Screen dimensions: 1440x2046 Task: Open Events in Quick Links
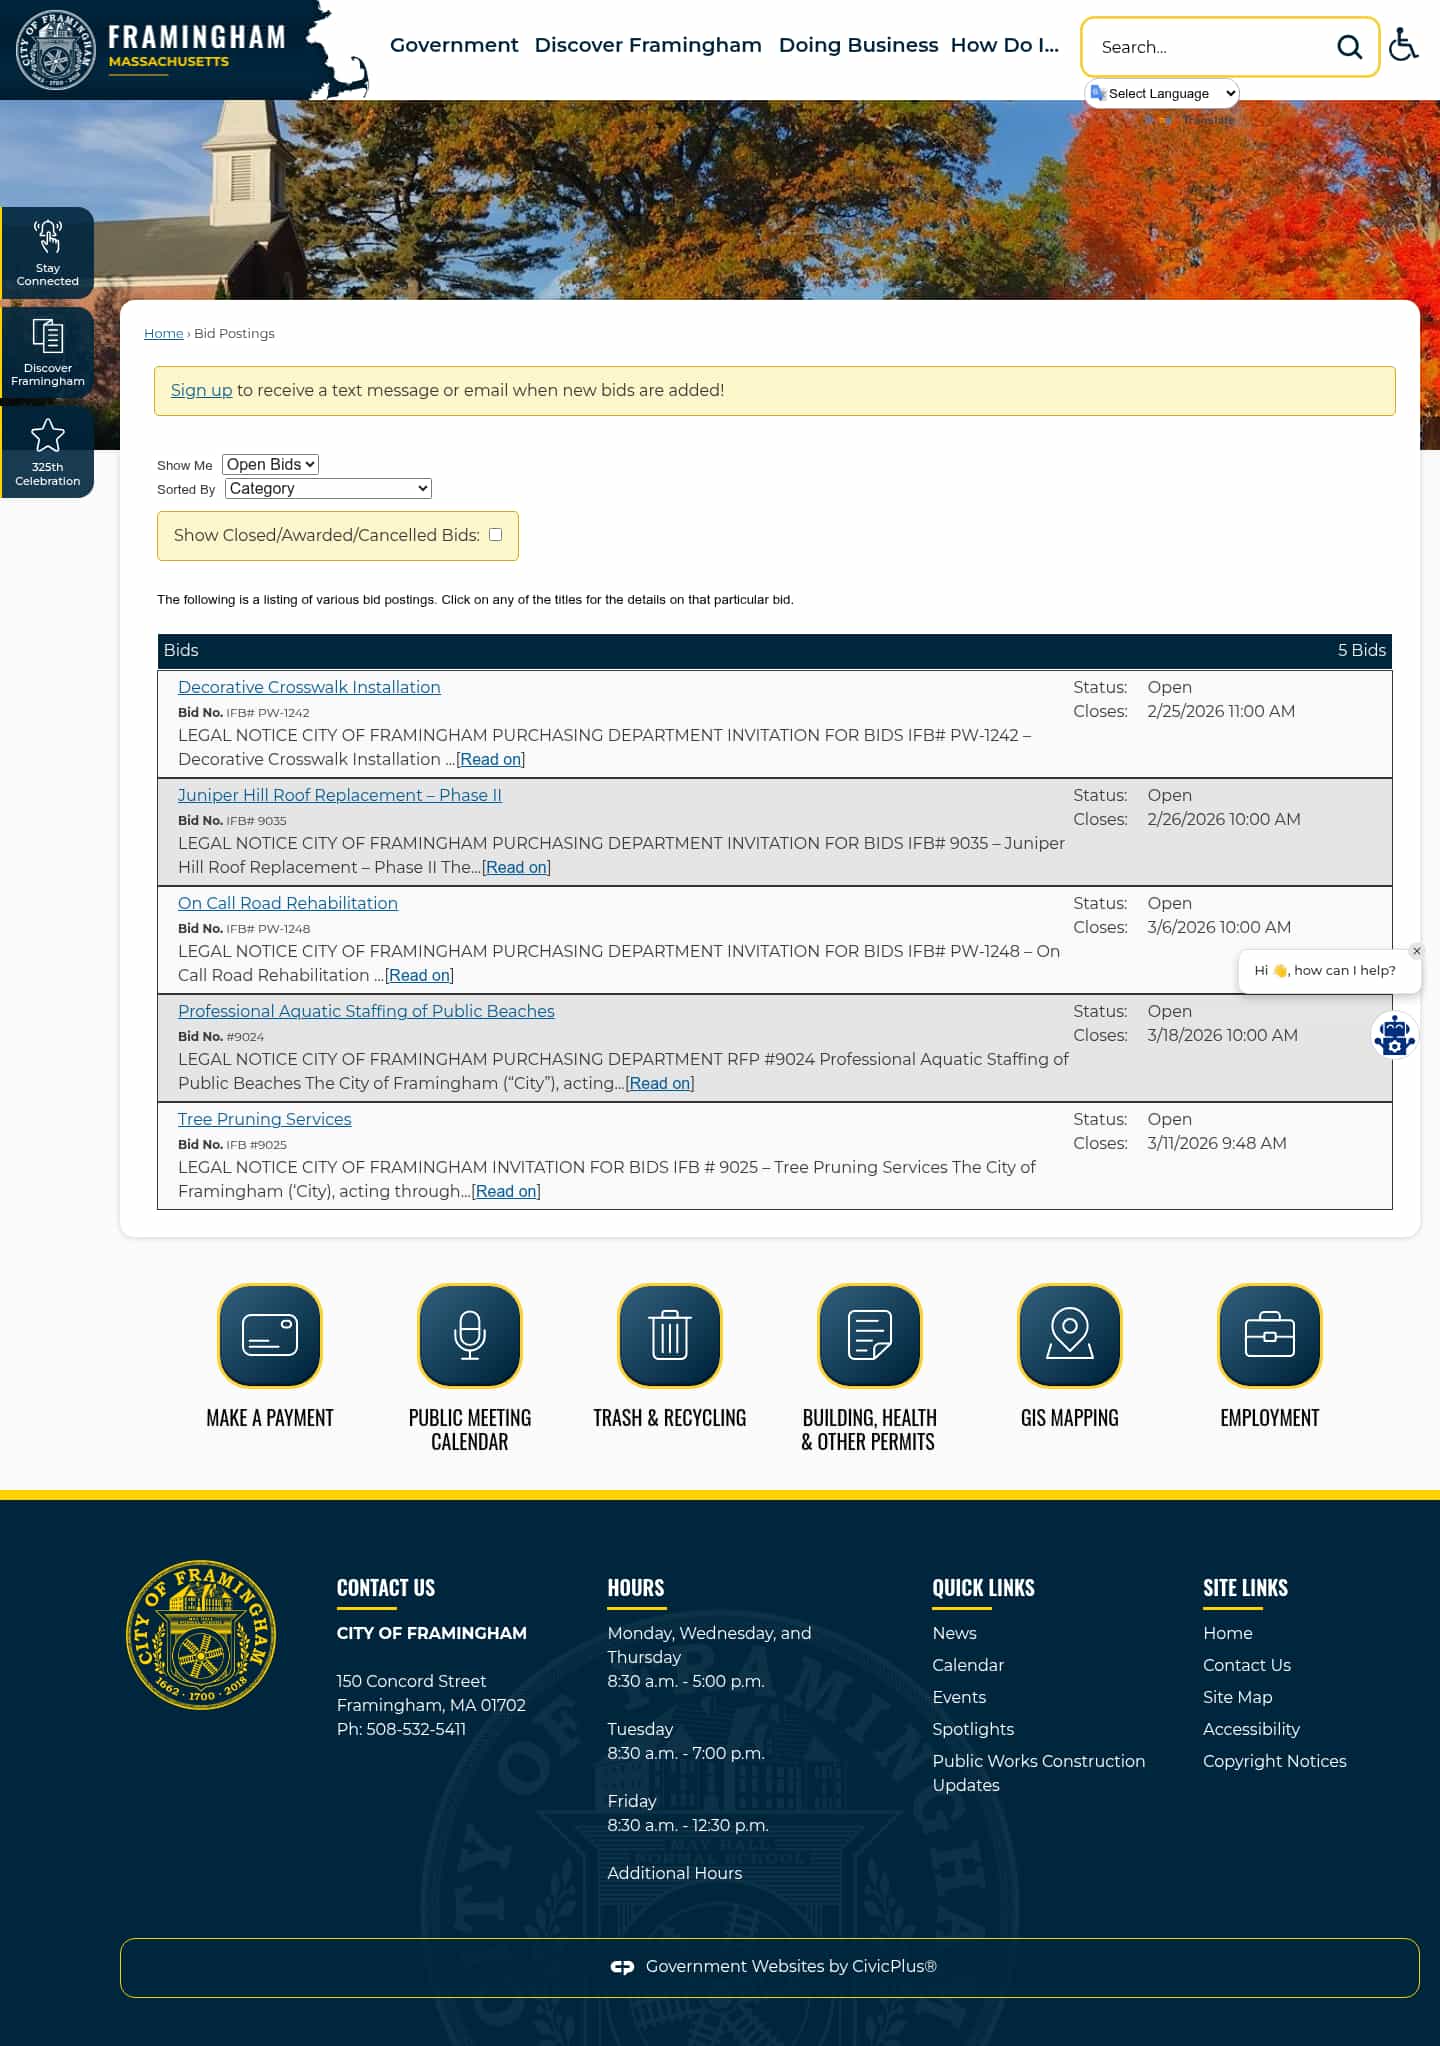click(x=959, y=1697)
